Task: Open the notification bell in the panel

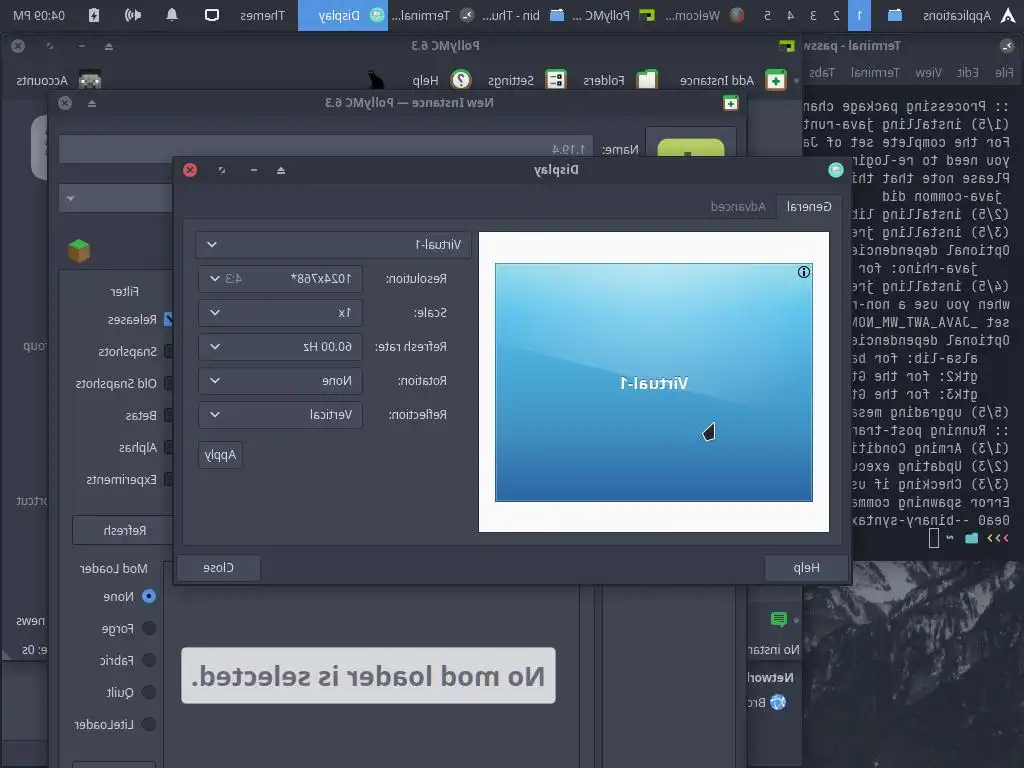Action: tap(172, 15)
